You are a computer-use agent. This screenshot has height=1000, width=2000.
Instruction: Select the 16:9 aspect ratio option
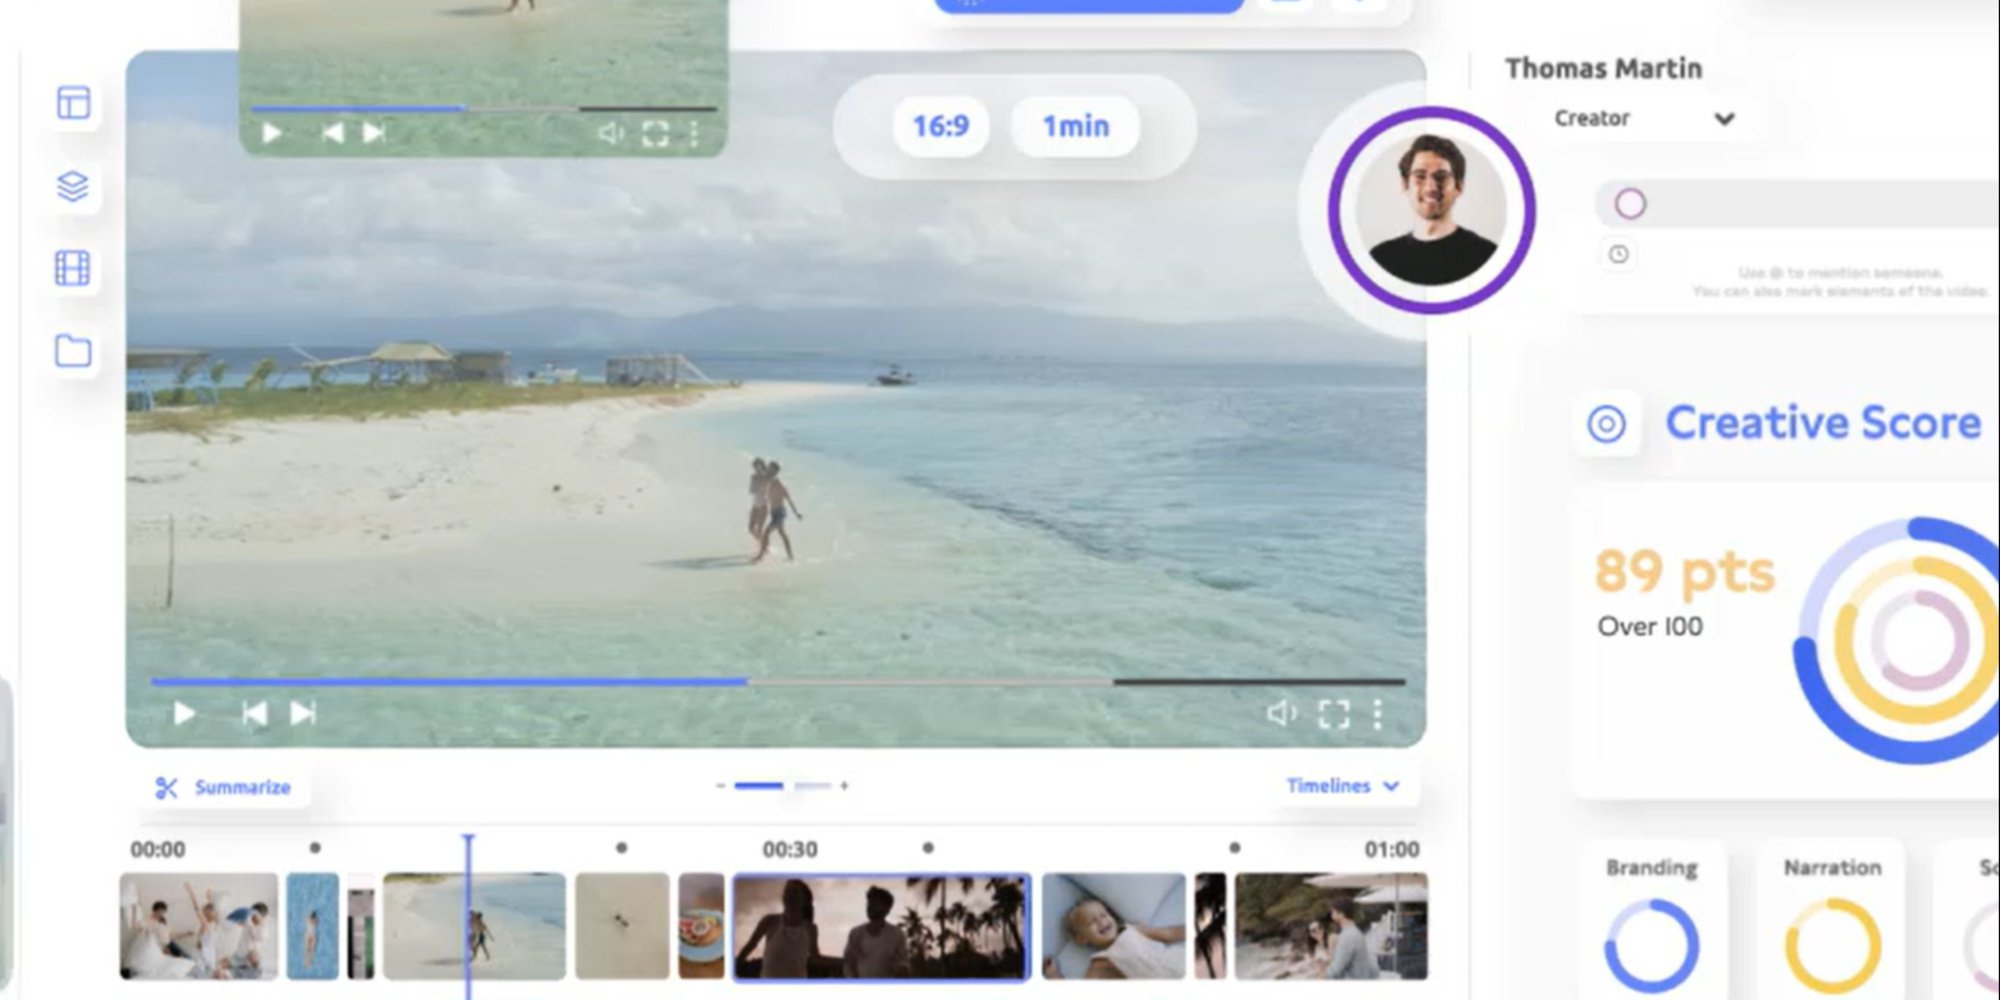point(940,126)
